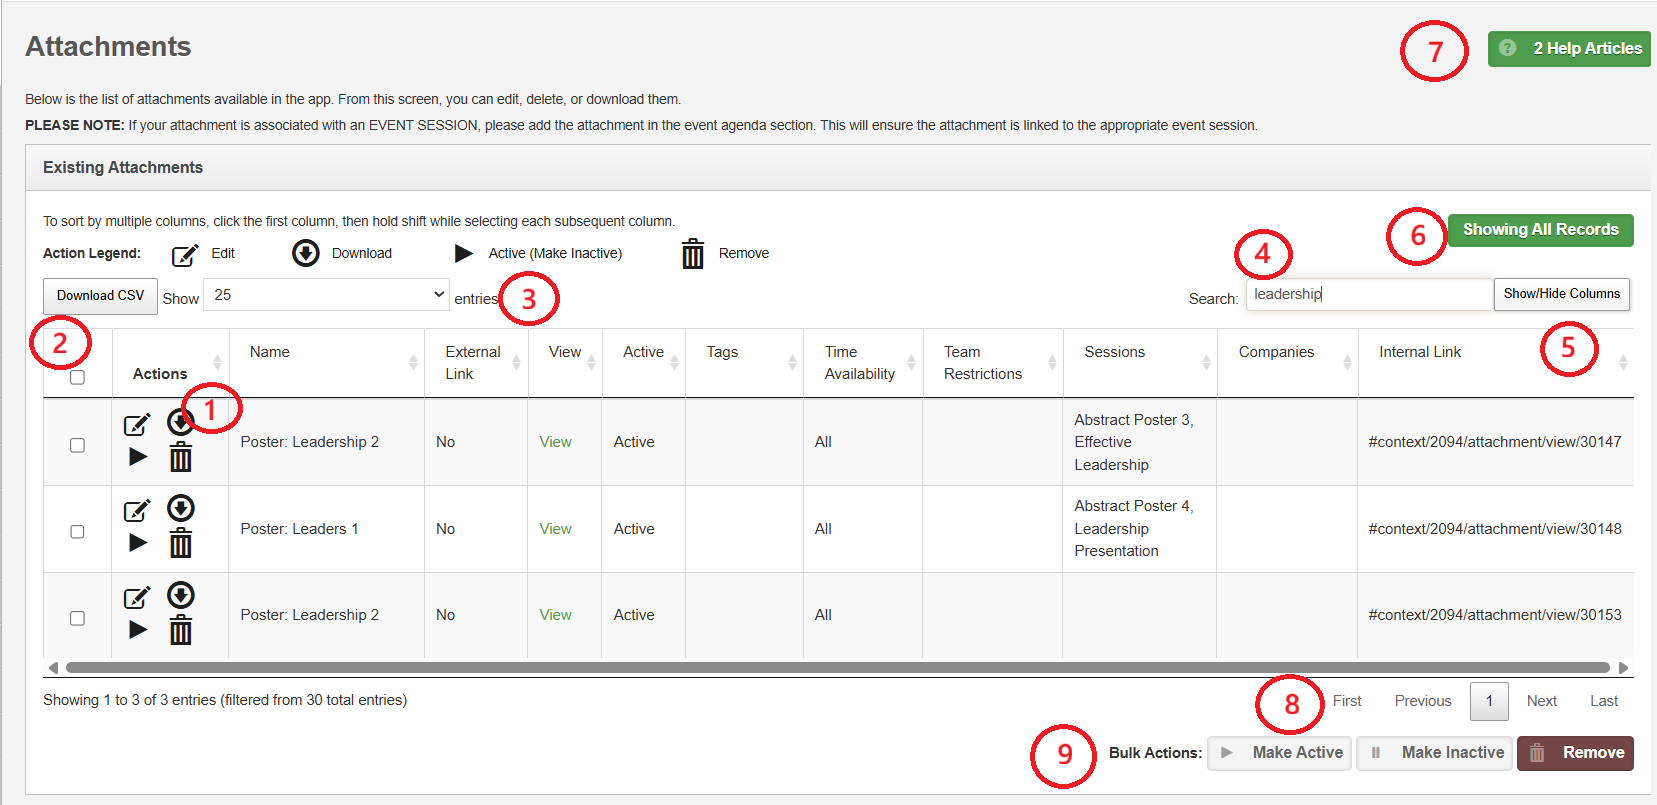Select checkbox of the last table row
Image resolution: width=1657 pixels, height=805 pixels.
click(77, 618)
